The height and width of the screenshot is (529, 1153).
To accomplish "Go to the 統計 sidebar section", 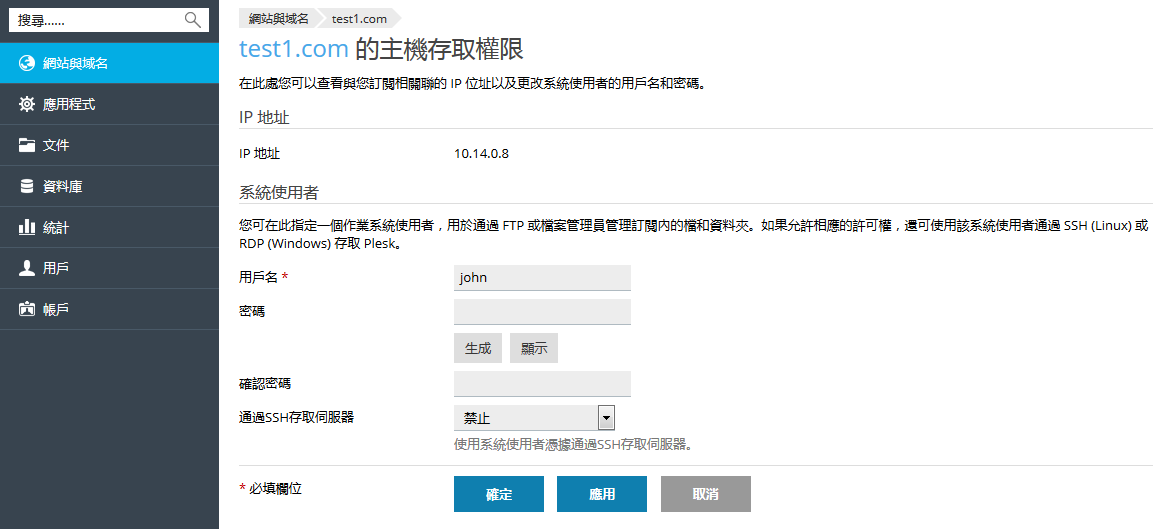I will click(x=110, y=227).
